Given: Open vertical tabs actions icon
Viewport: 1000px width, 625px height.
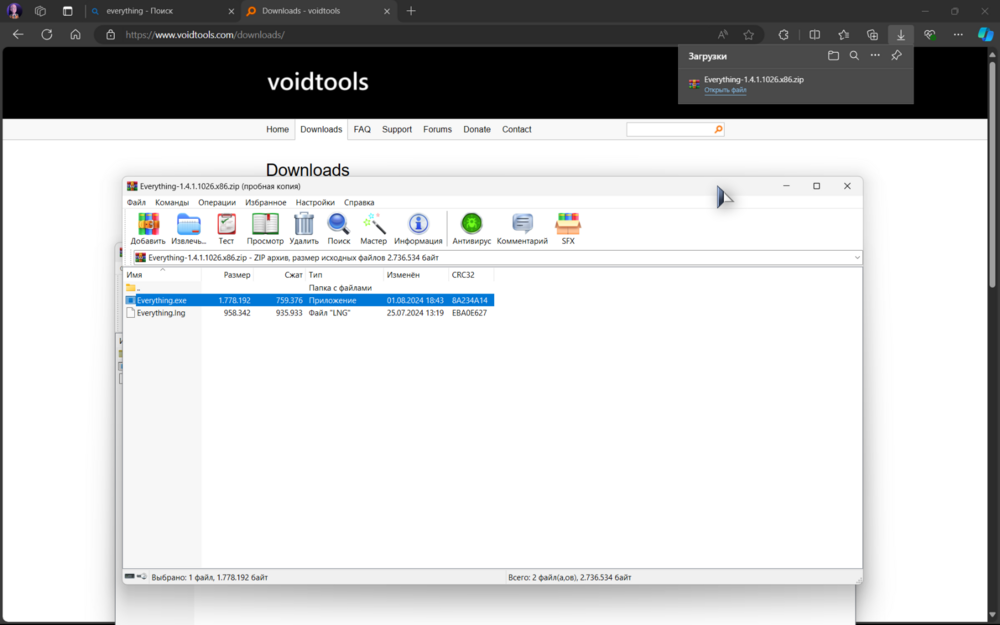Looking at the screenshot, I should 68,11.
